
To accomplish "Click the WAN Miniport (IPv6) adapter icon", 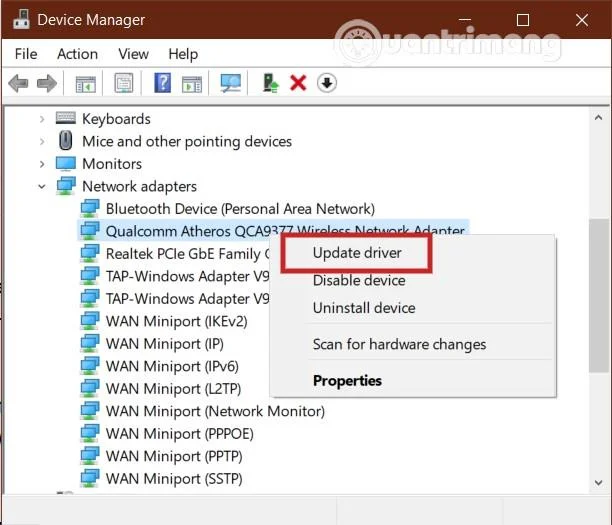I will [90, 365].
